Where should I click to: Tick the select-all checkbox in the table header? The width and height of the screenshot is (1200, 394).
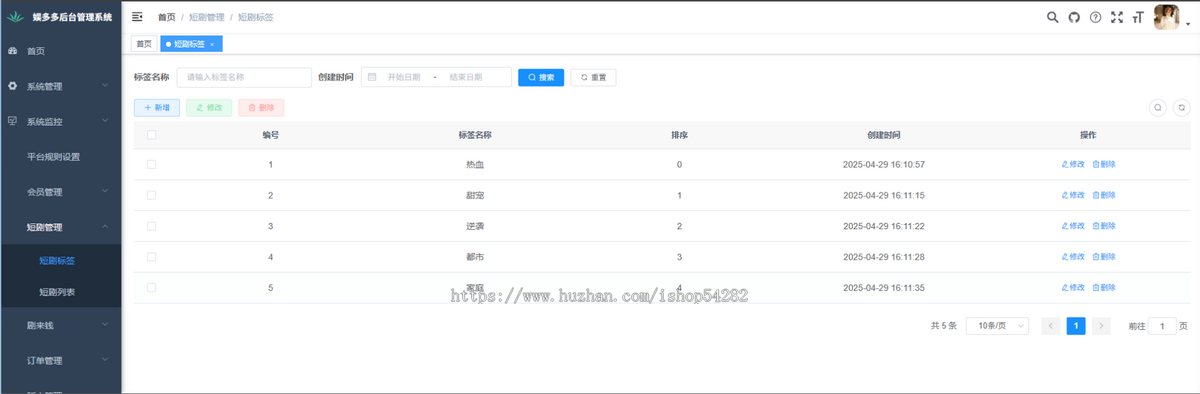tap(152, 134)
